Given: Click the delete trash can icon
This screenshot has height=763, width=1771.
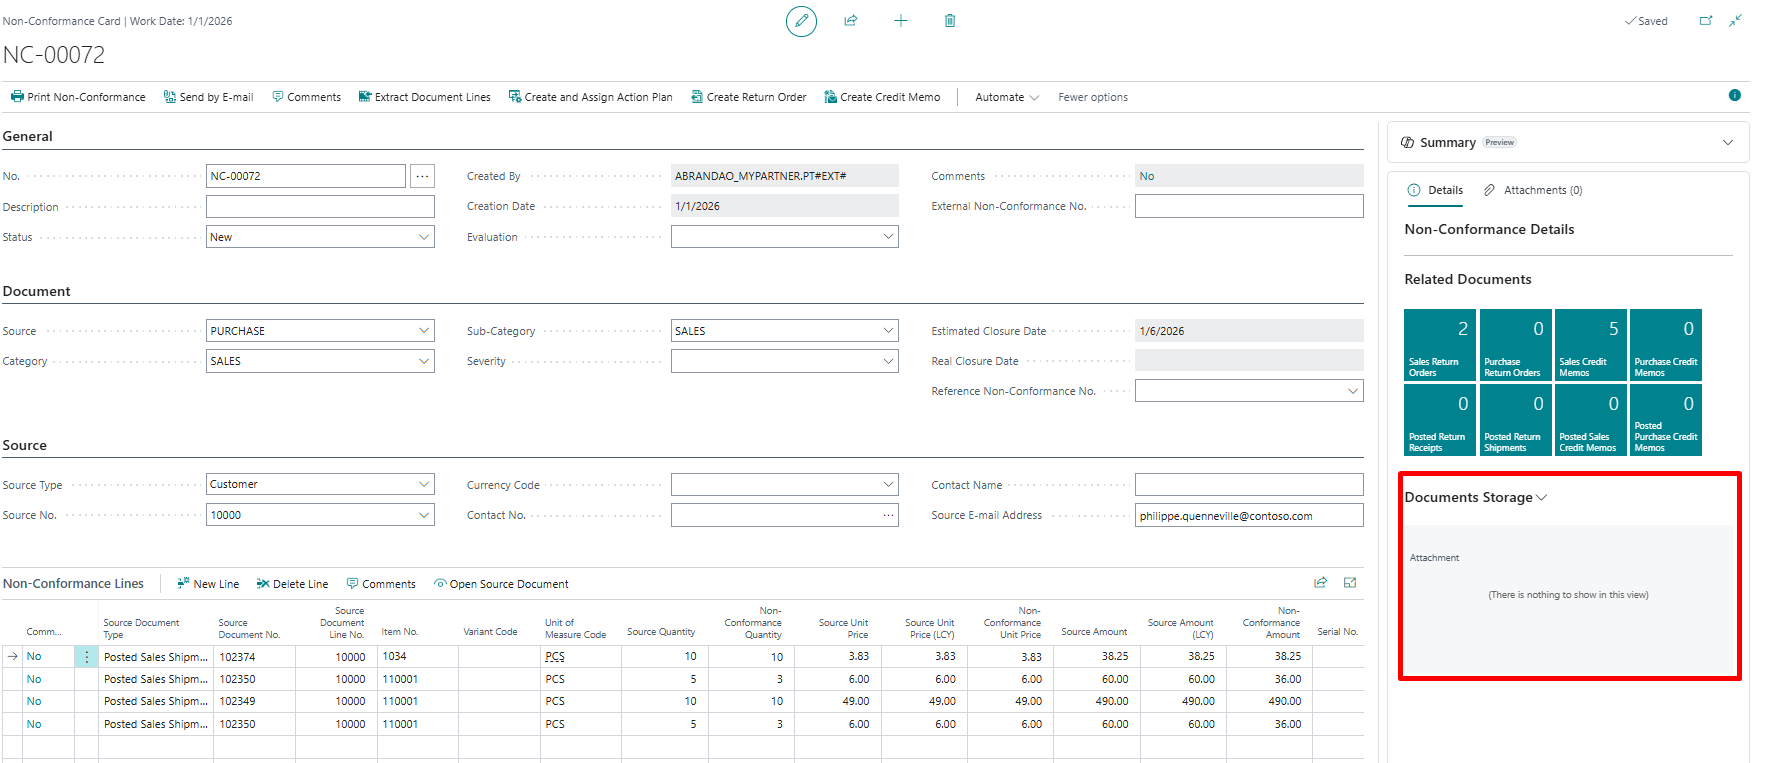Looking at the screenshot, I should pos(950,21).
